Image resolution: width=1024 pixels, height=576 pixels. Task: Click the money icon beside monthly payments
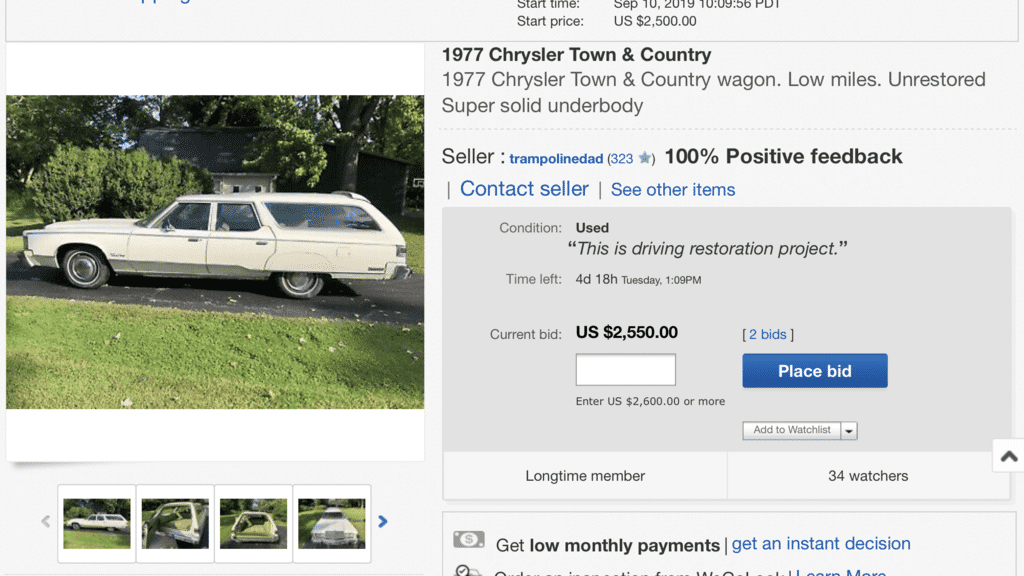point(468,540)
